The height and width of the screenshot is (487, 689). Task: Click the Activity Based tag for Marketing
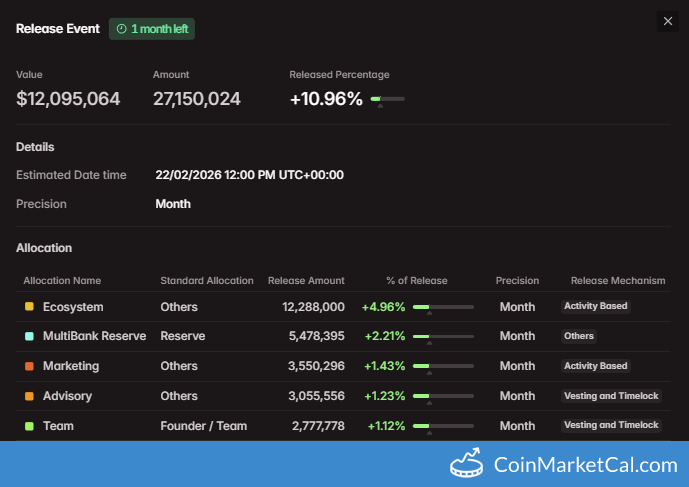pos(595,366)
